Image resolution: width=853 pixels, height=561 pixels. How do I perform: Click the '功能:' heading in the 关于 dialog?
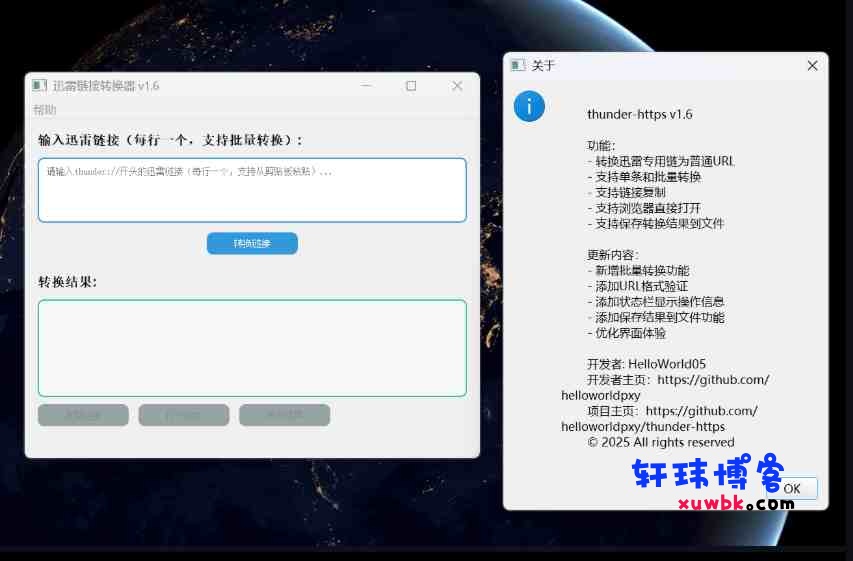click(601, 146)
